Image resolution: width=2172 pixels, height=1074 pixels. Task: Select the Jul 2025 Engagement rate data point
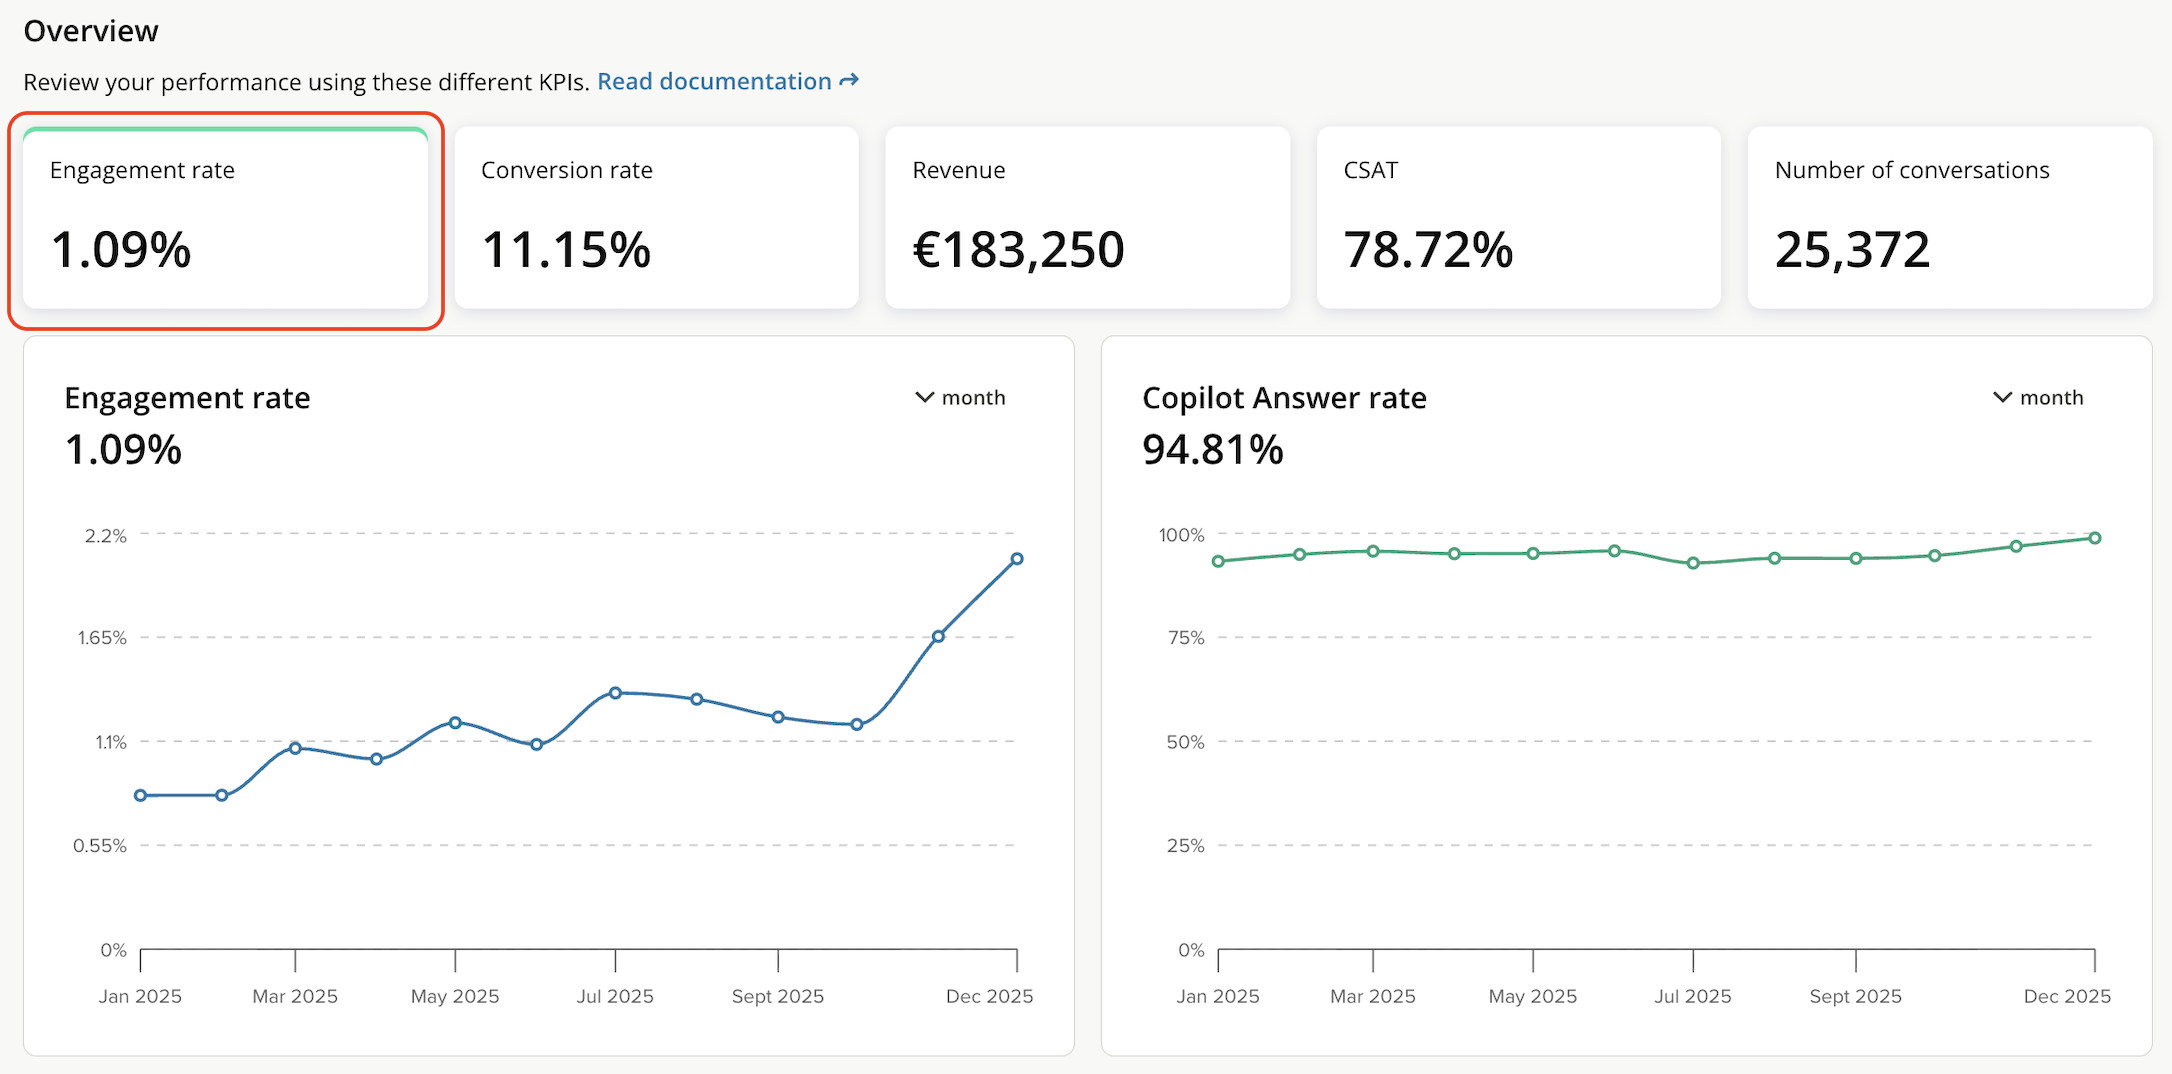[x=615, y=693]
